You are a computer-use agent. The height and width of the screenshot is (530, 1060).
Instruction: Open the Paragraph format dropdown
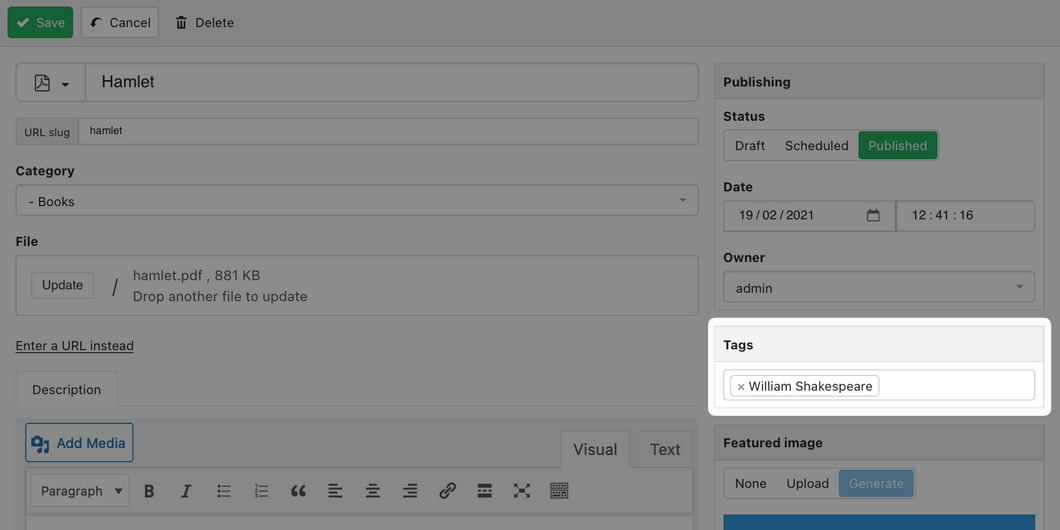pos(80,491)
